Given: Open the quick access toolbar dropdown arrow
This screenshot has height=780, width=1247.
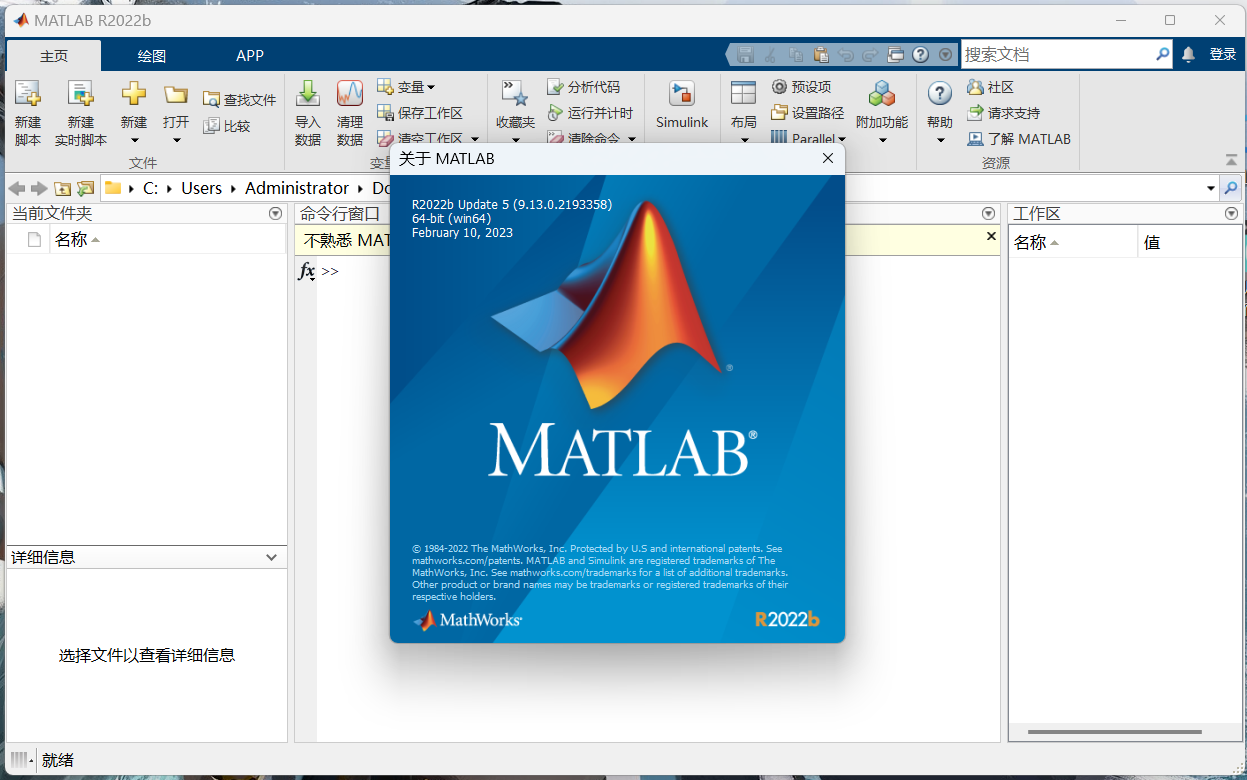Looking at the screenshot, I should 945,55.
